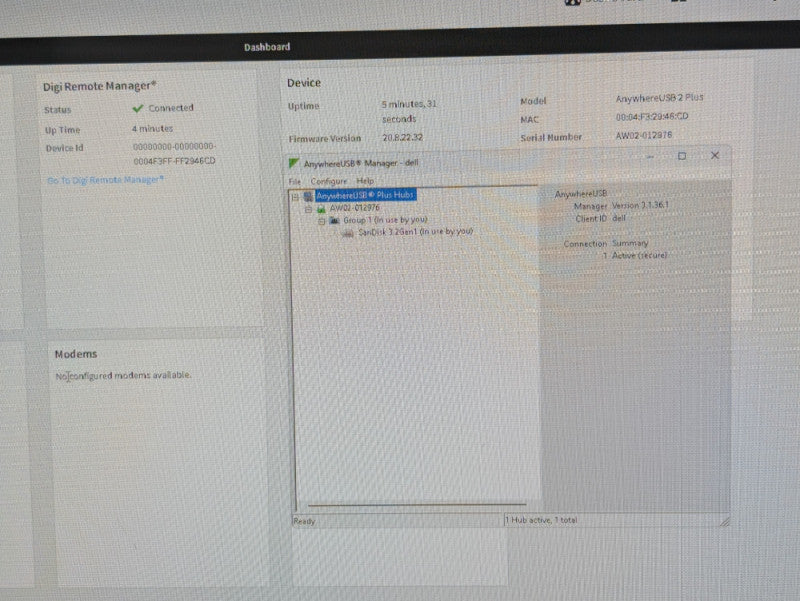Open the Help menu
This screenshot has height=601, width=800.
point(365,181)
